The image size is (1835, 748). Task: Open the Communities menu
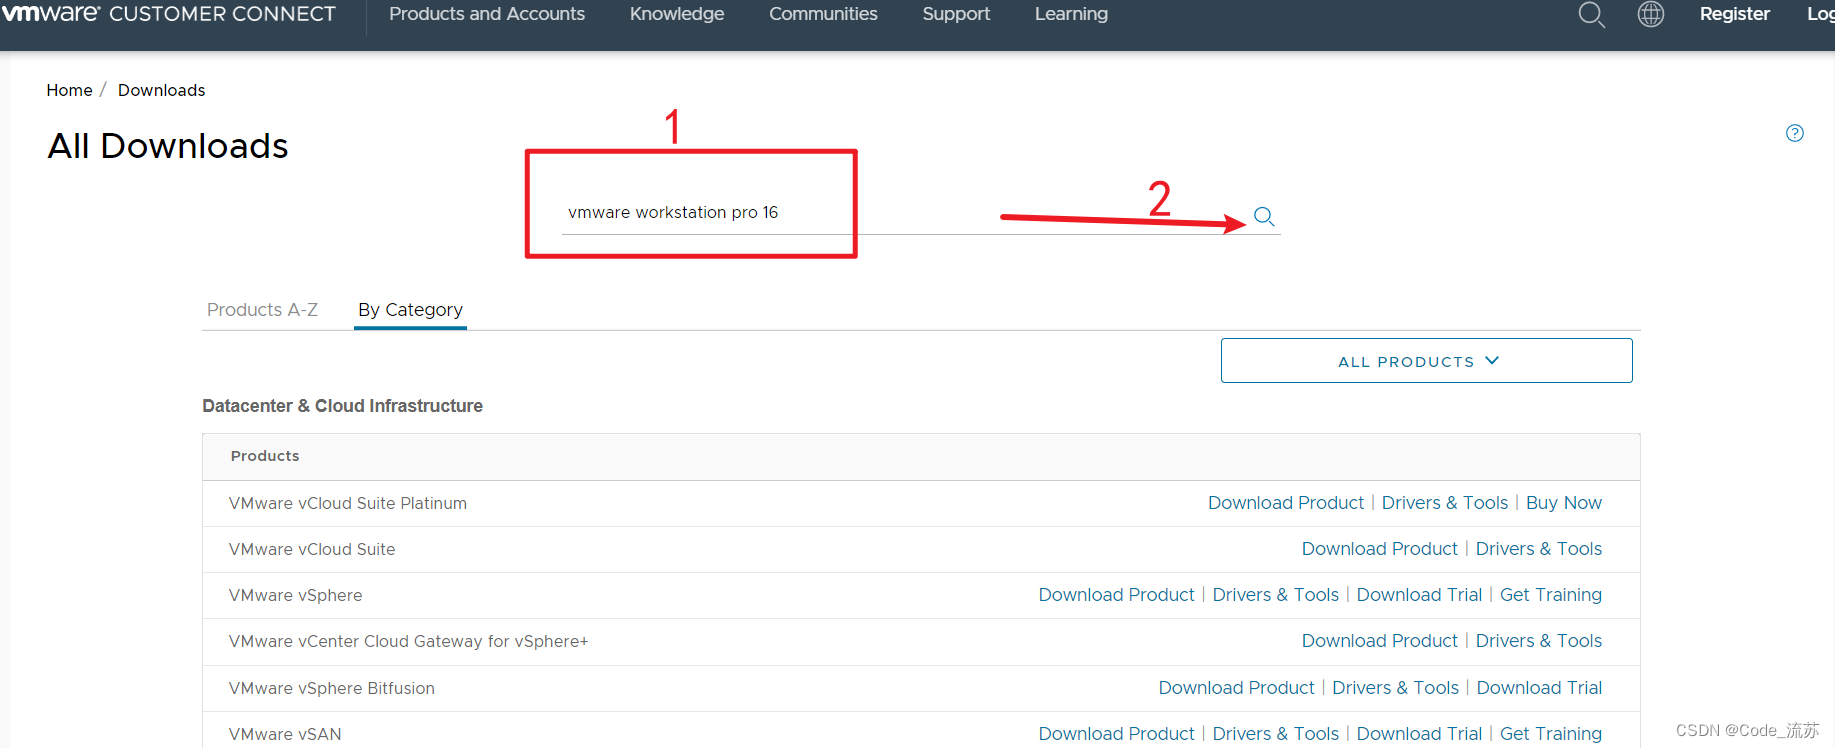823,14
